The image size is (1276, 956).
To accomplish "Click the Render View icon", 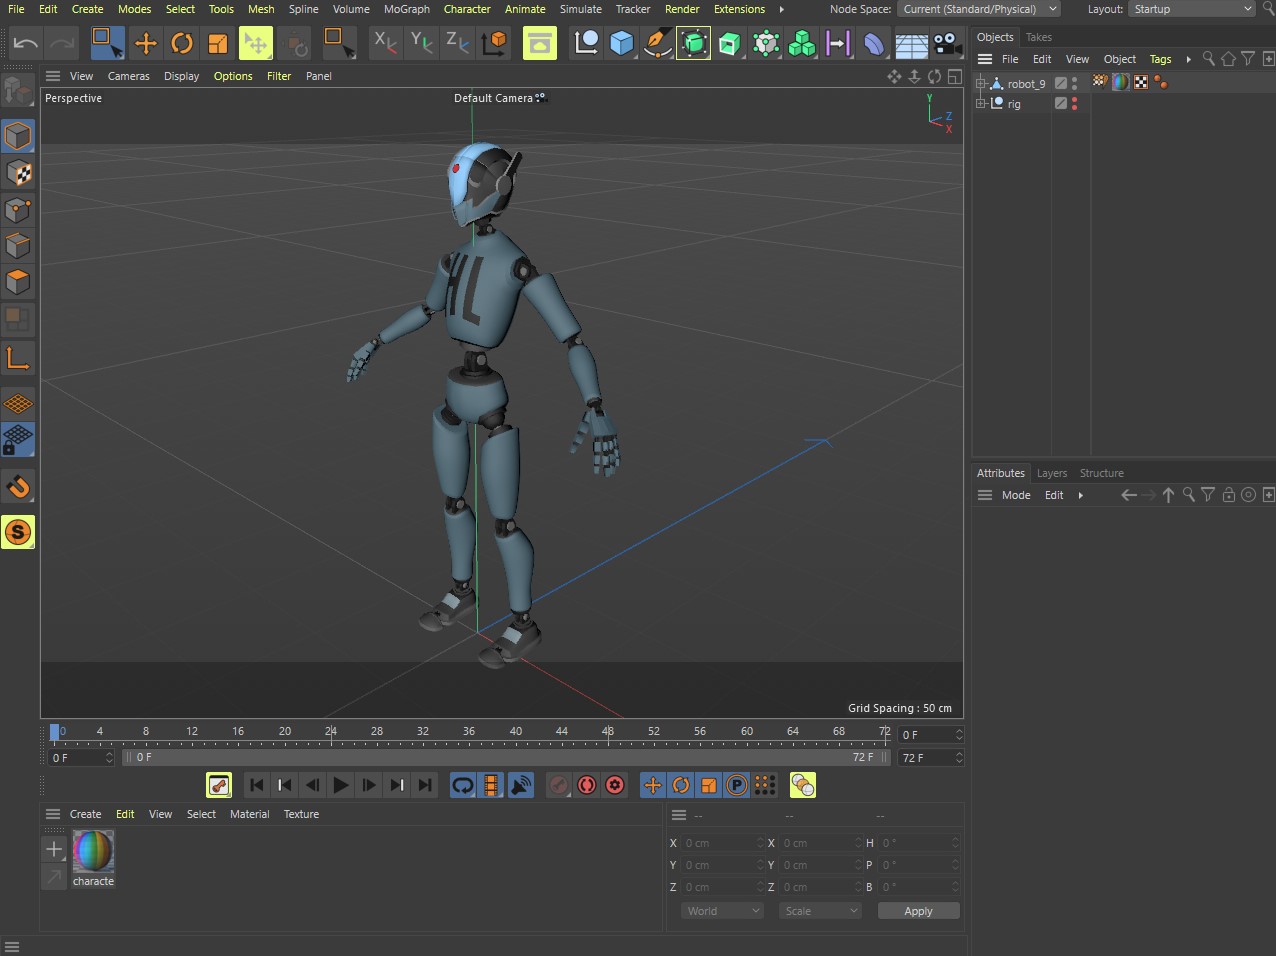I will [x=540, y=43].
